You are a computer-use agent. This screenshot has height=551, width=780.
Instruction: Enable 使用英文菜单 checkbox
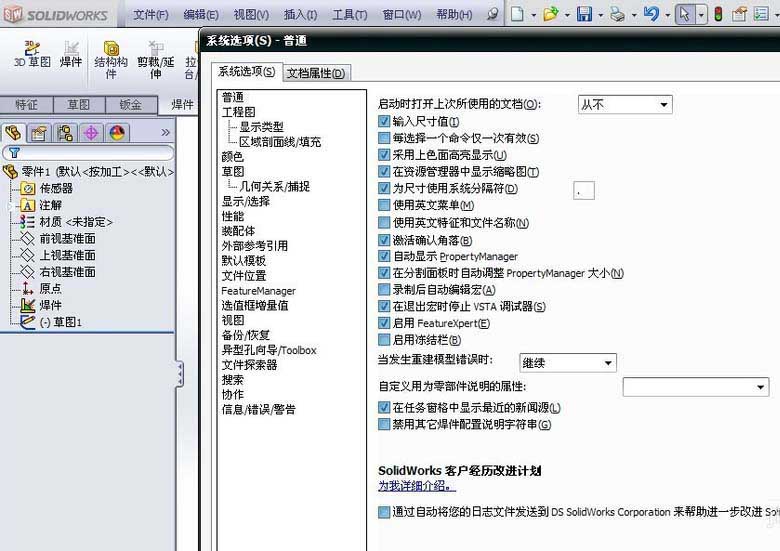(x=384, y=205)
